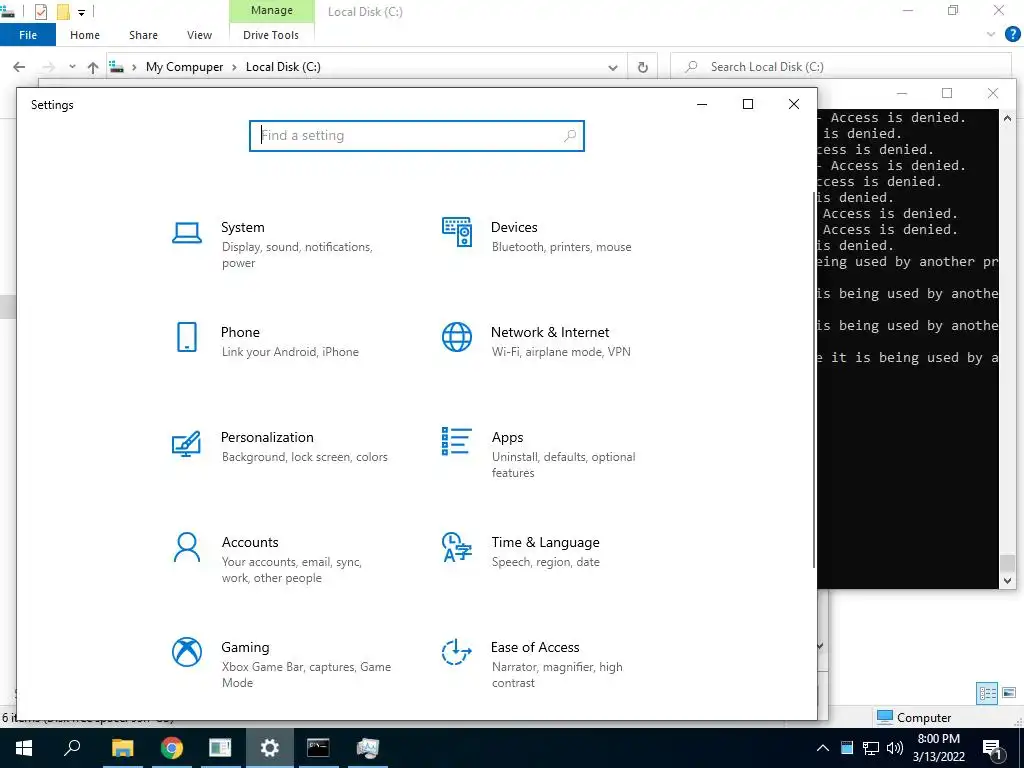Viewport: 1024px width, 768px height.
Task: Switch Explorer to large icons view
Action: point(1009,693)
